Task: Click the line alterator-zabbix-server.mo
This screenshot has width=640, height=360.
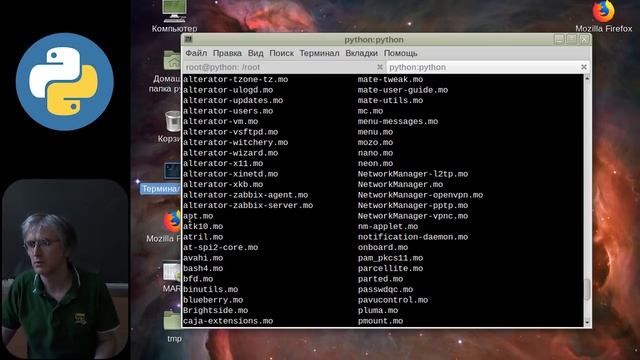Action: [248, 205]
